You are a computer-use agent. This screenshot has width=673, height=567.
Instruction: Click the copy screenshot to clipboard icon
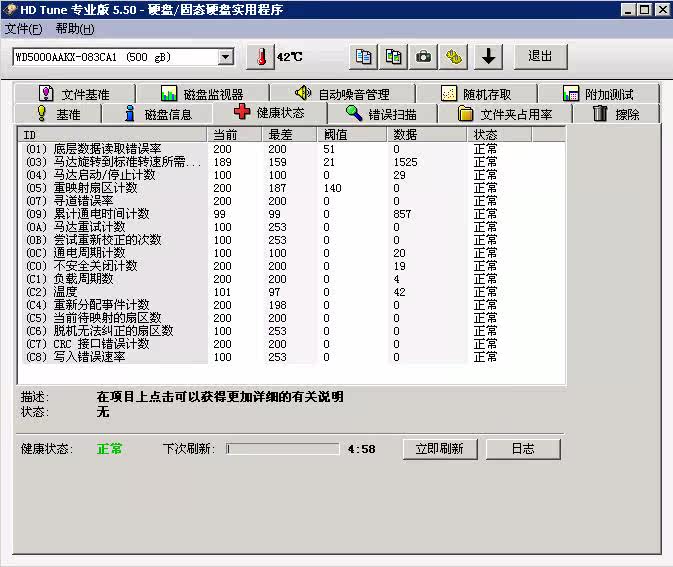394,57
